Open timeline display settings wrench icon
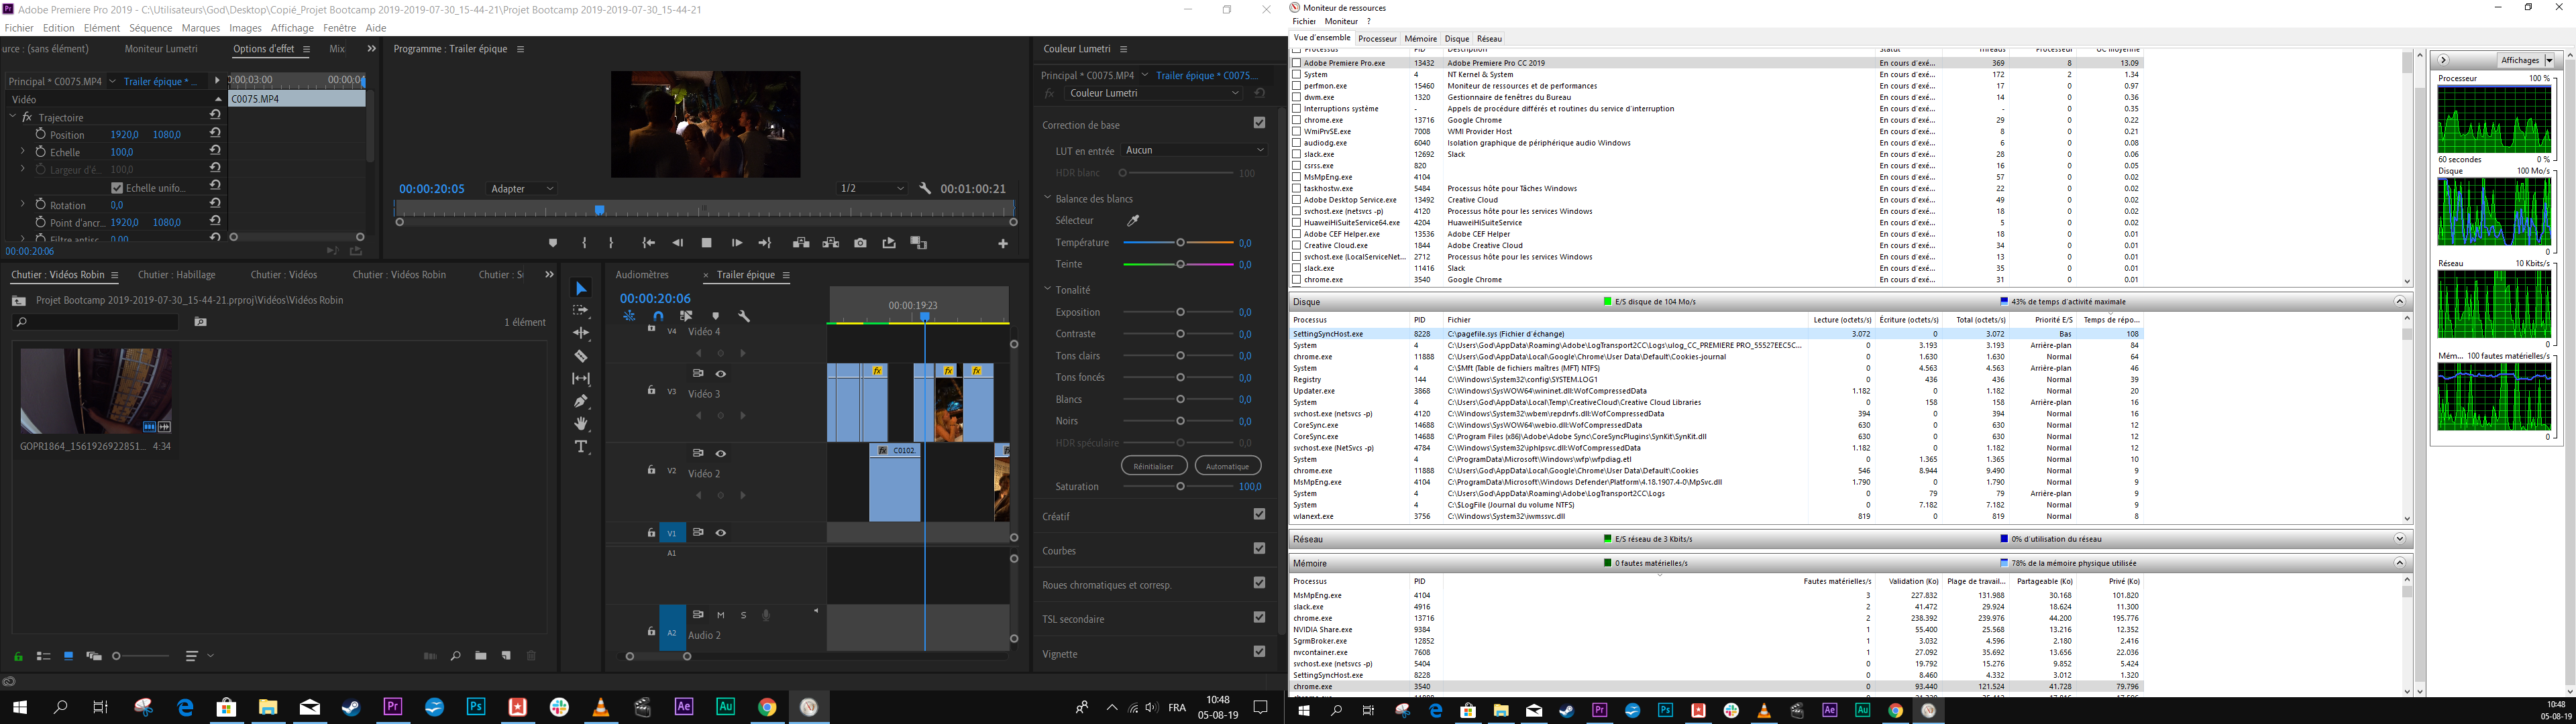The height and width of the screenshot is (724, 2576). [x=744, y=316]
